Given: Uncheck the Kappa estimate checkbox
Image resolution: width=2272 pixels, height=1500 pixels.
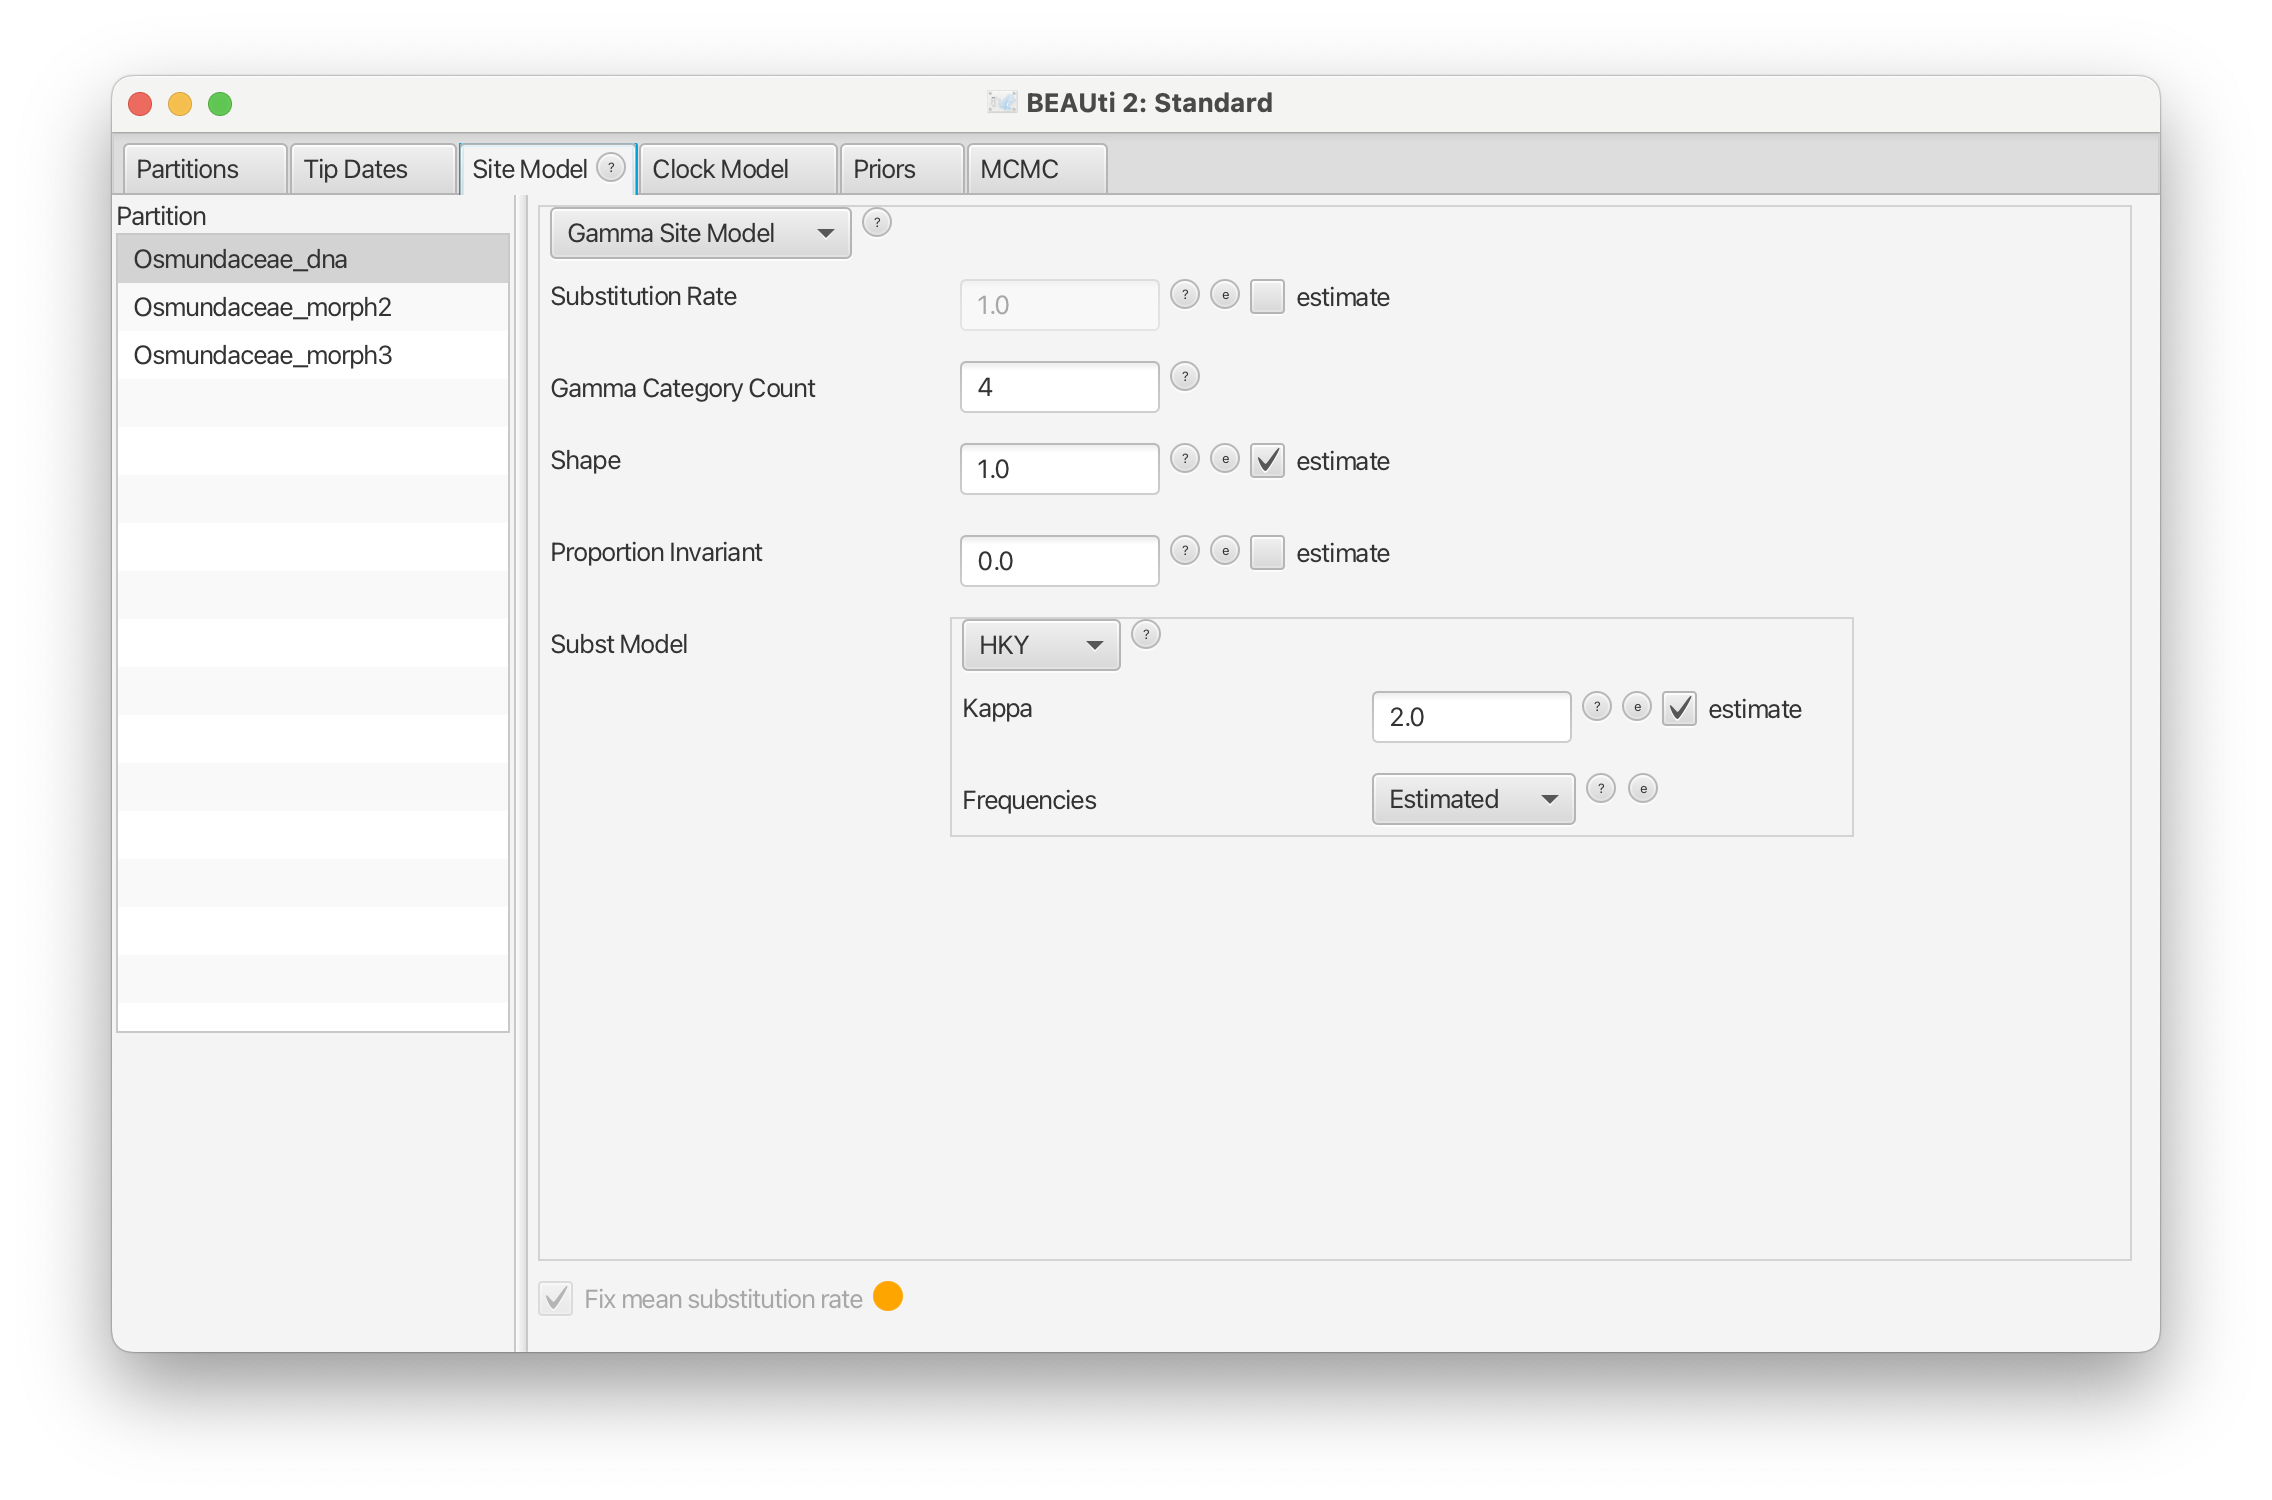Looking at the screenshot, I should [x=1679, y=709].
